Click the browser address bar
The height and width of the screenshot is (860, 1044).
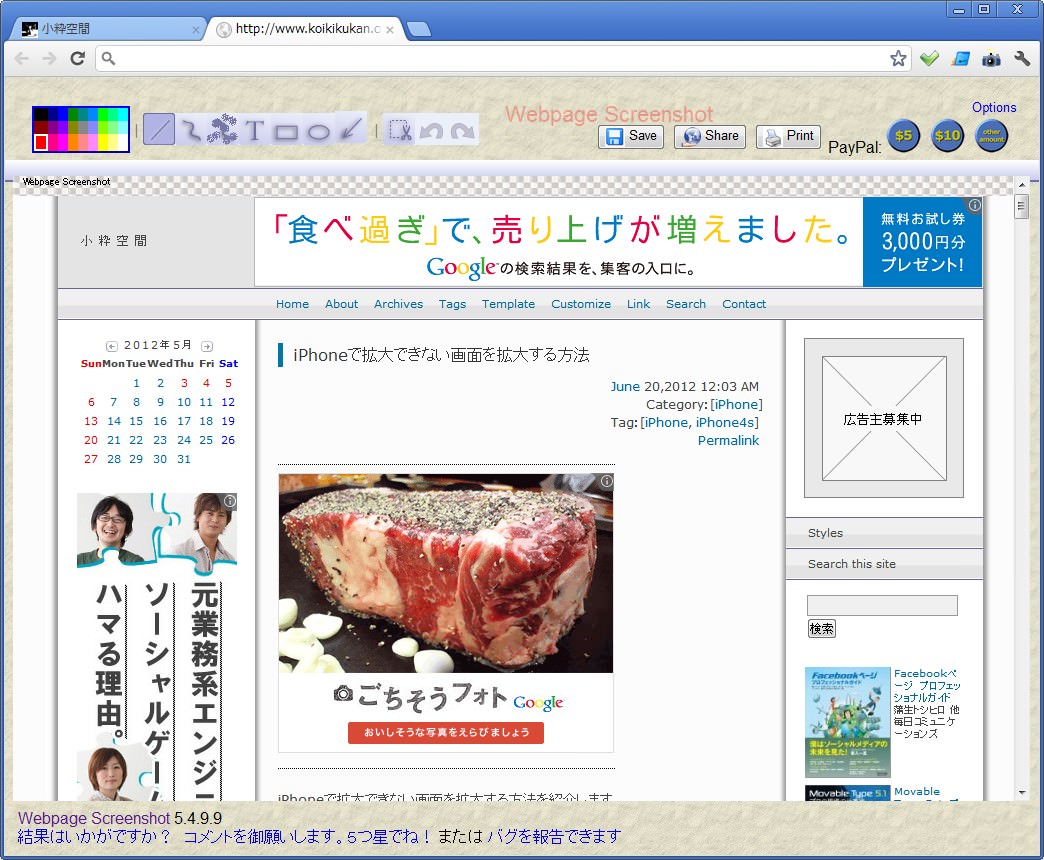(503, 59)
